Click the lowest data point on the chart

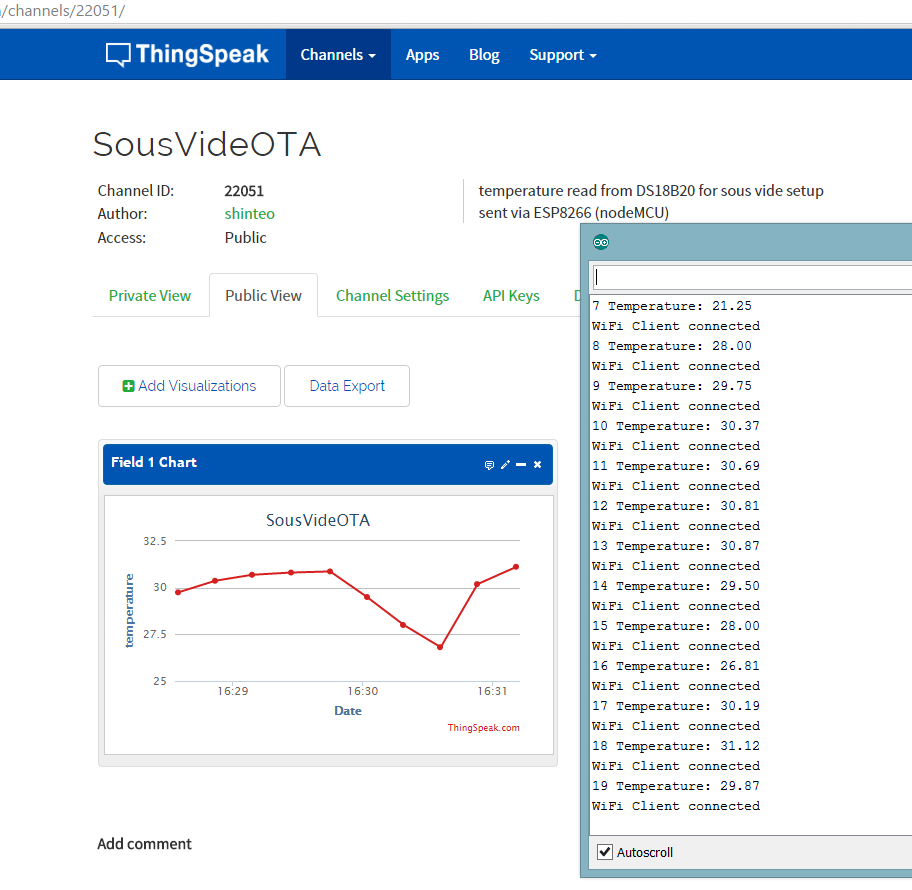coord(440,647)
